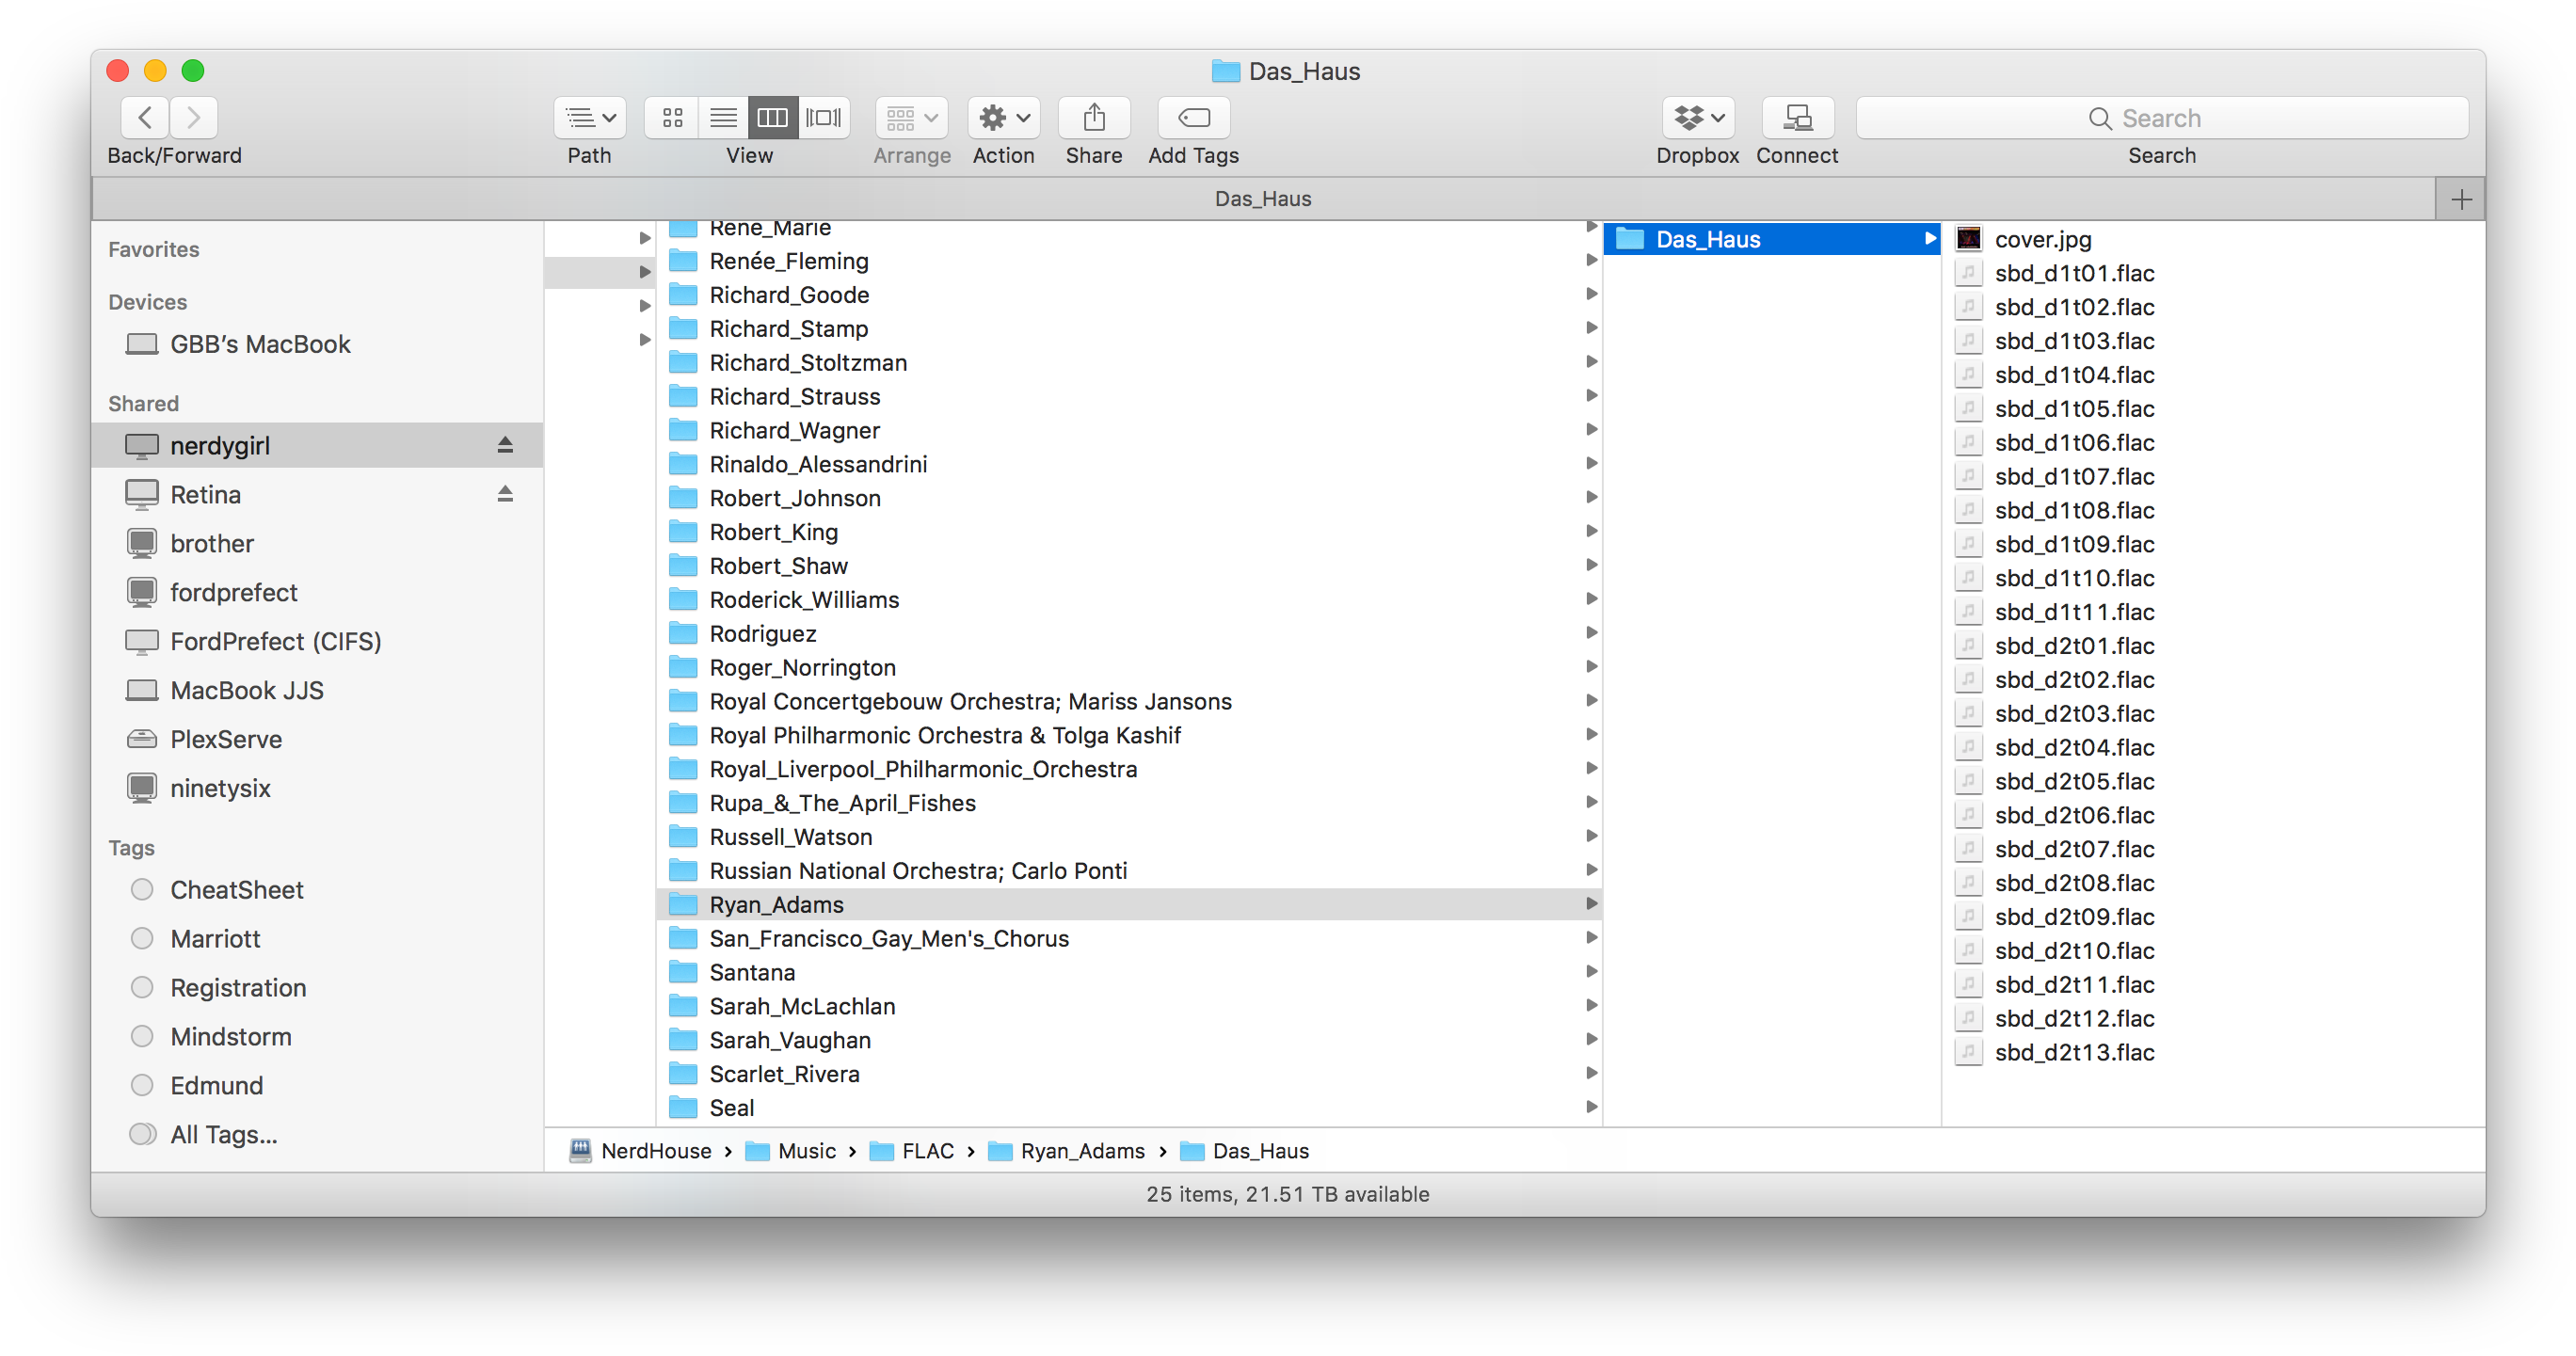The image size is (2576, 1356).
Task: Open the Dropbox toolbar menu
Action: [x=1698, y=118]
